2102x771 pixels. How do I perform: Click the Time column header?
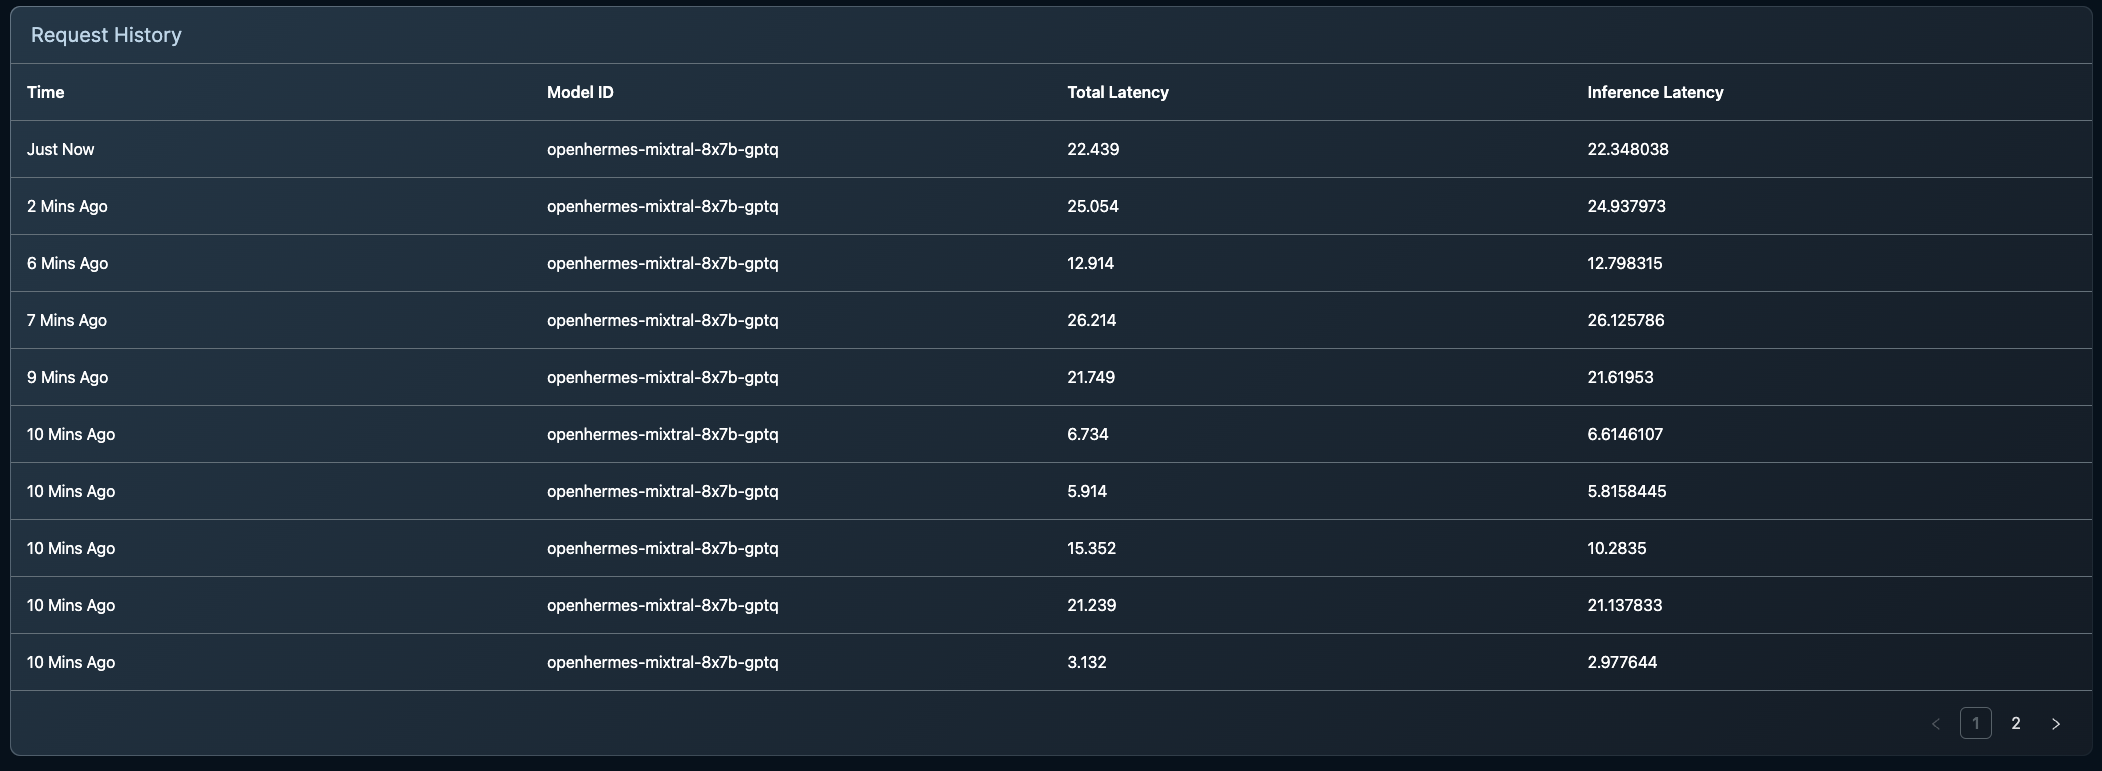tap(45, 92)
